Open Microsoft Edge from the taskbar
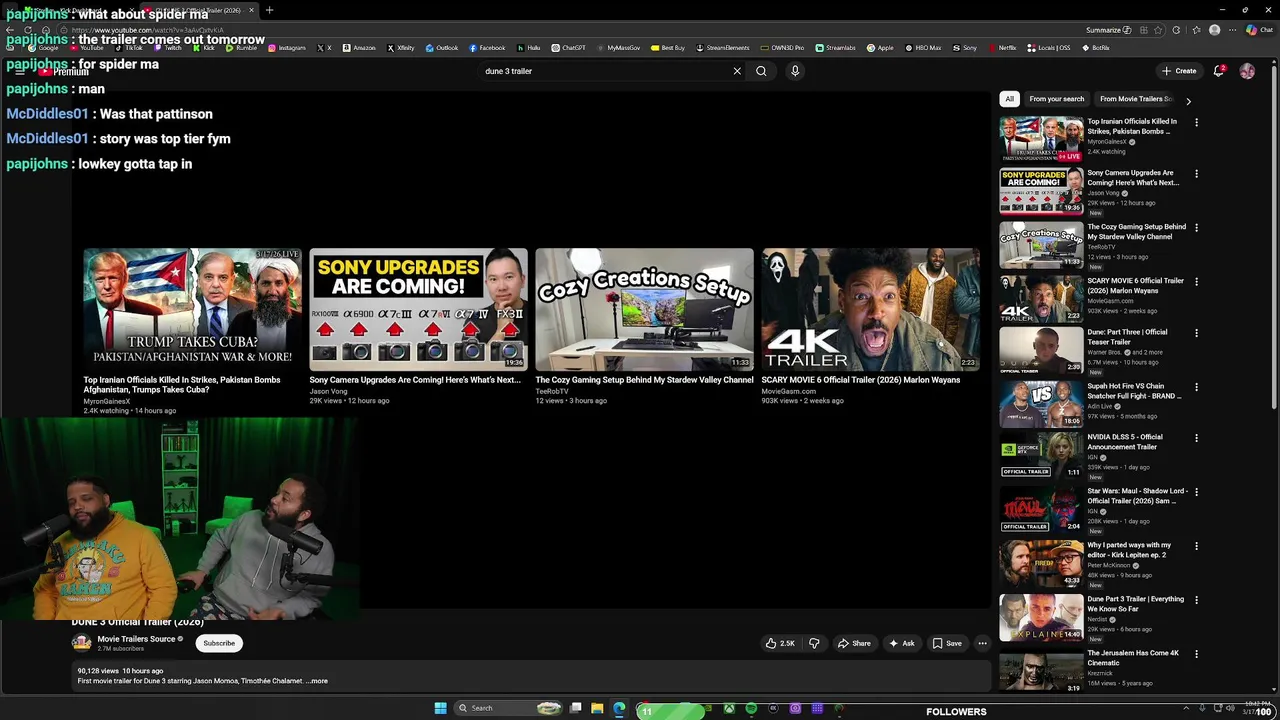 click(x=619, y=708)
